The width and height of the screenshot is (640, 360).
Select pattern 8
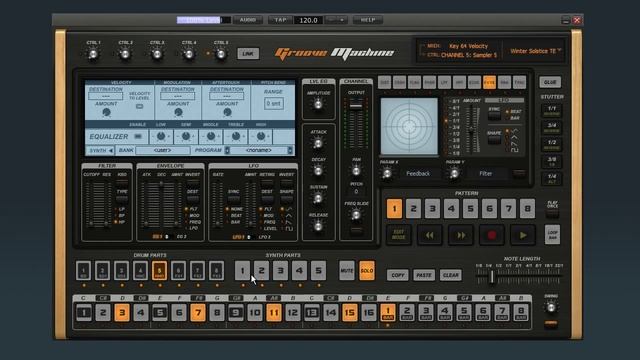pos(527,209)
